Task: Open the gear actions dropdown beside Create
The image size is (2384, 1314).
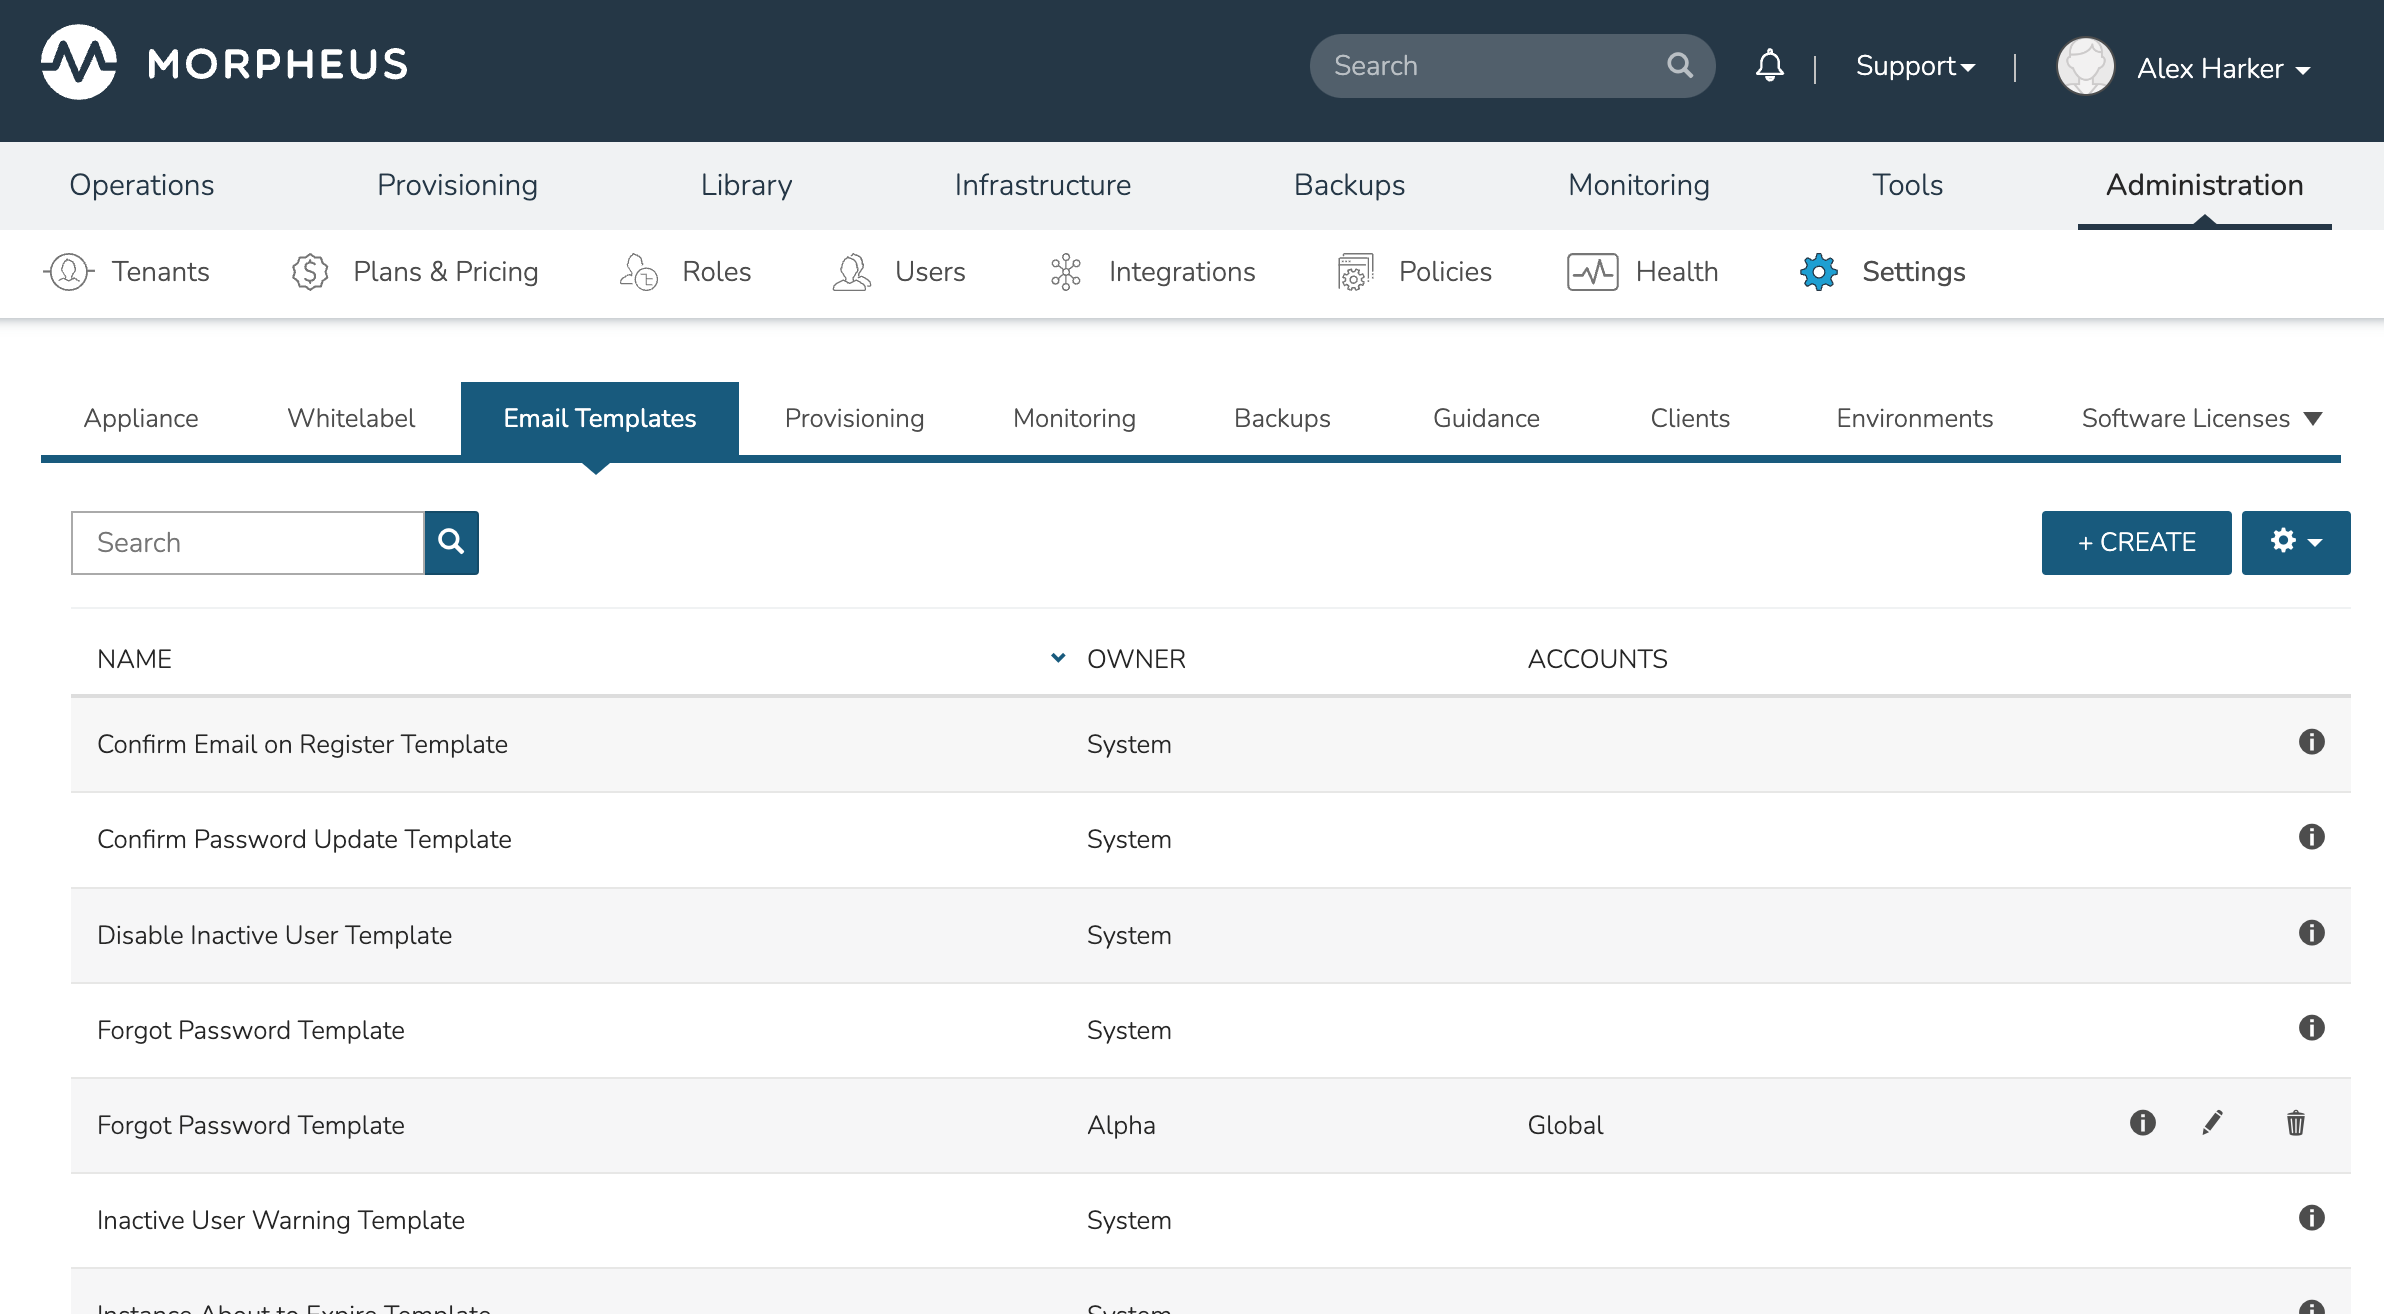Action: [2295, 542]
